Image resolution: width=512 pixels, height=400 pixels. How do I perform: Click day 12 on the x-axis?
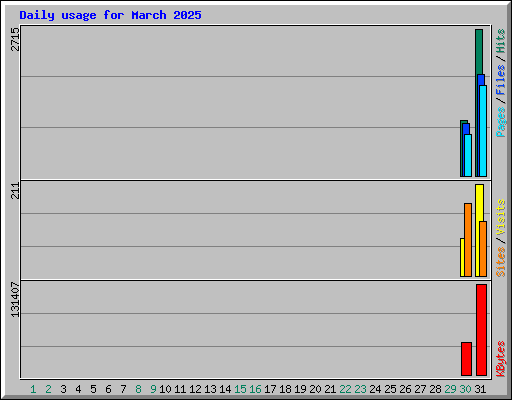coord(195,389)
